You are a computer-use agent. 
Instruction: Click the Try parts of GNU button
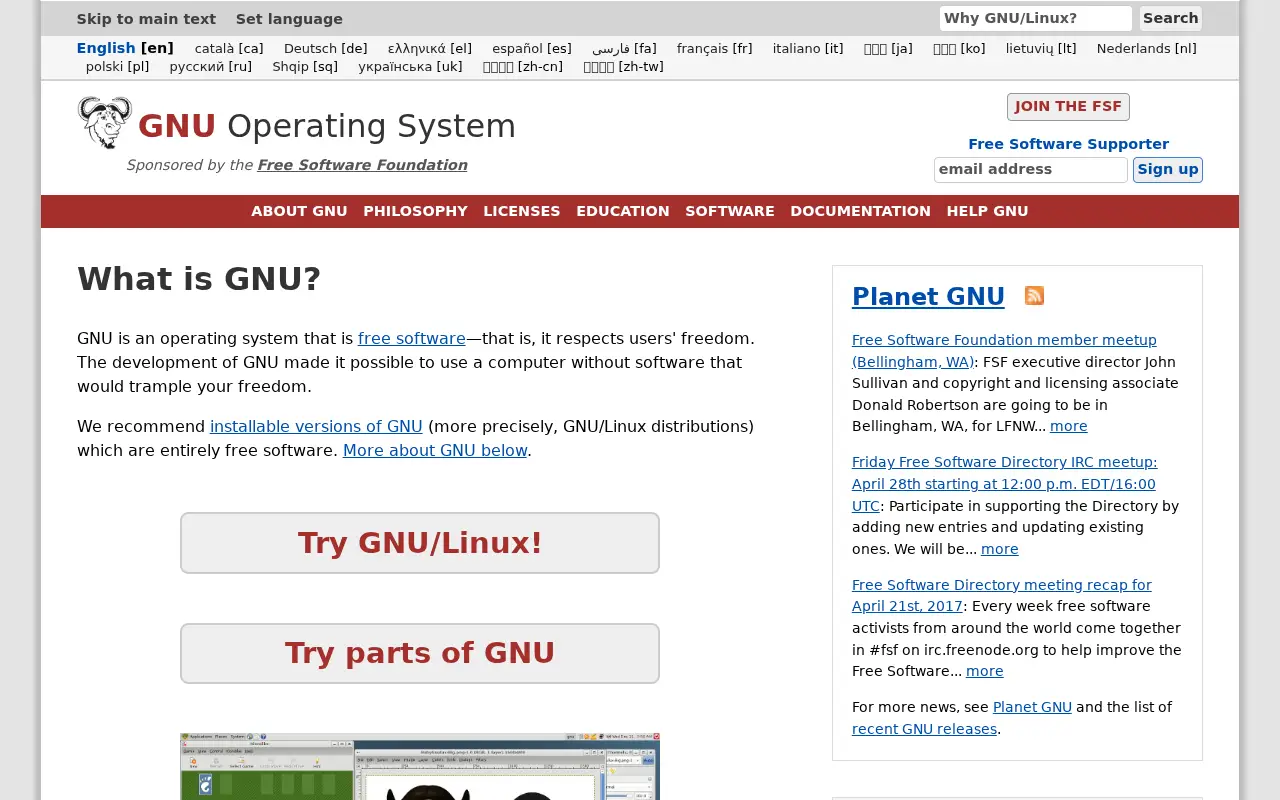tap(420, 653)
